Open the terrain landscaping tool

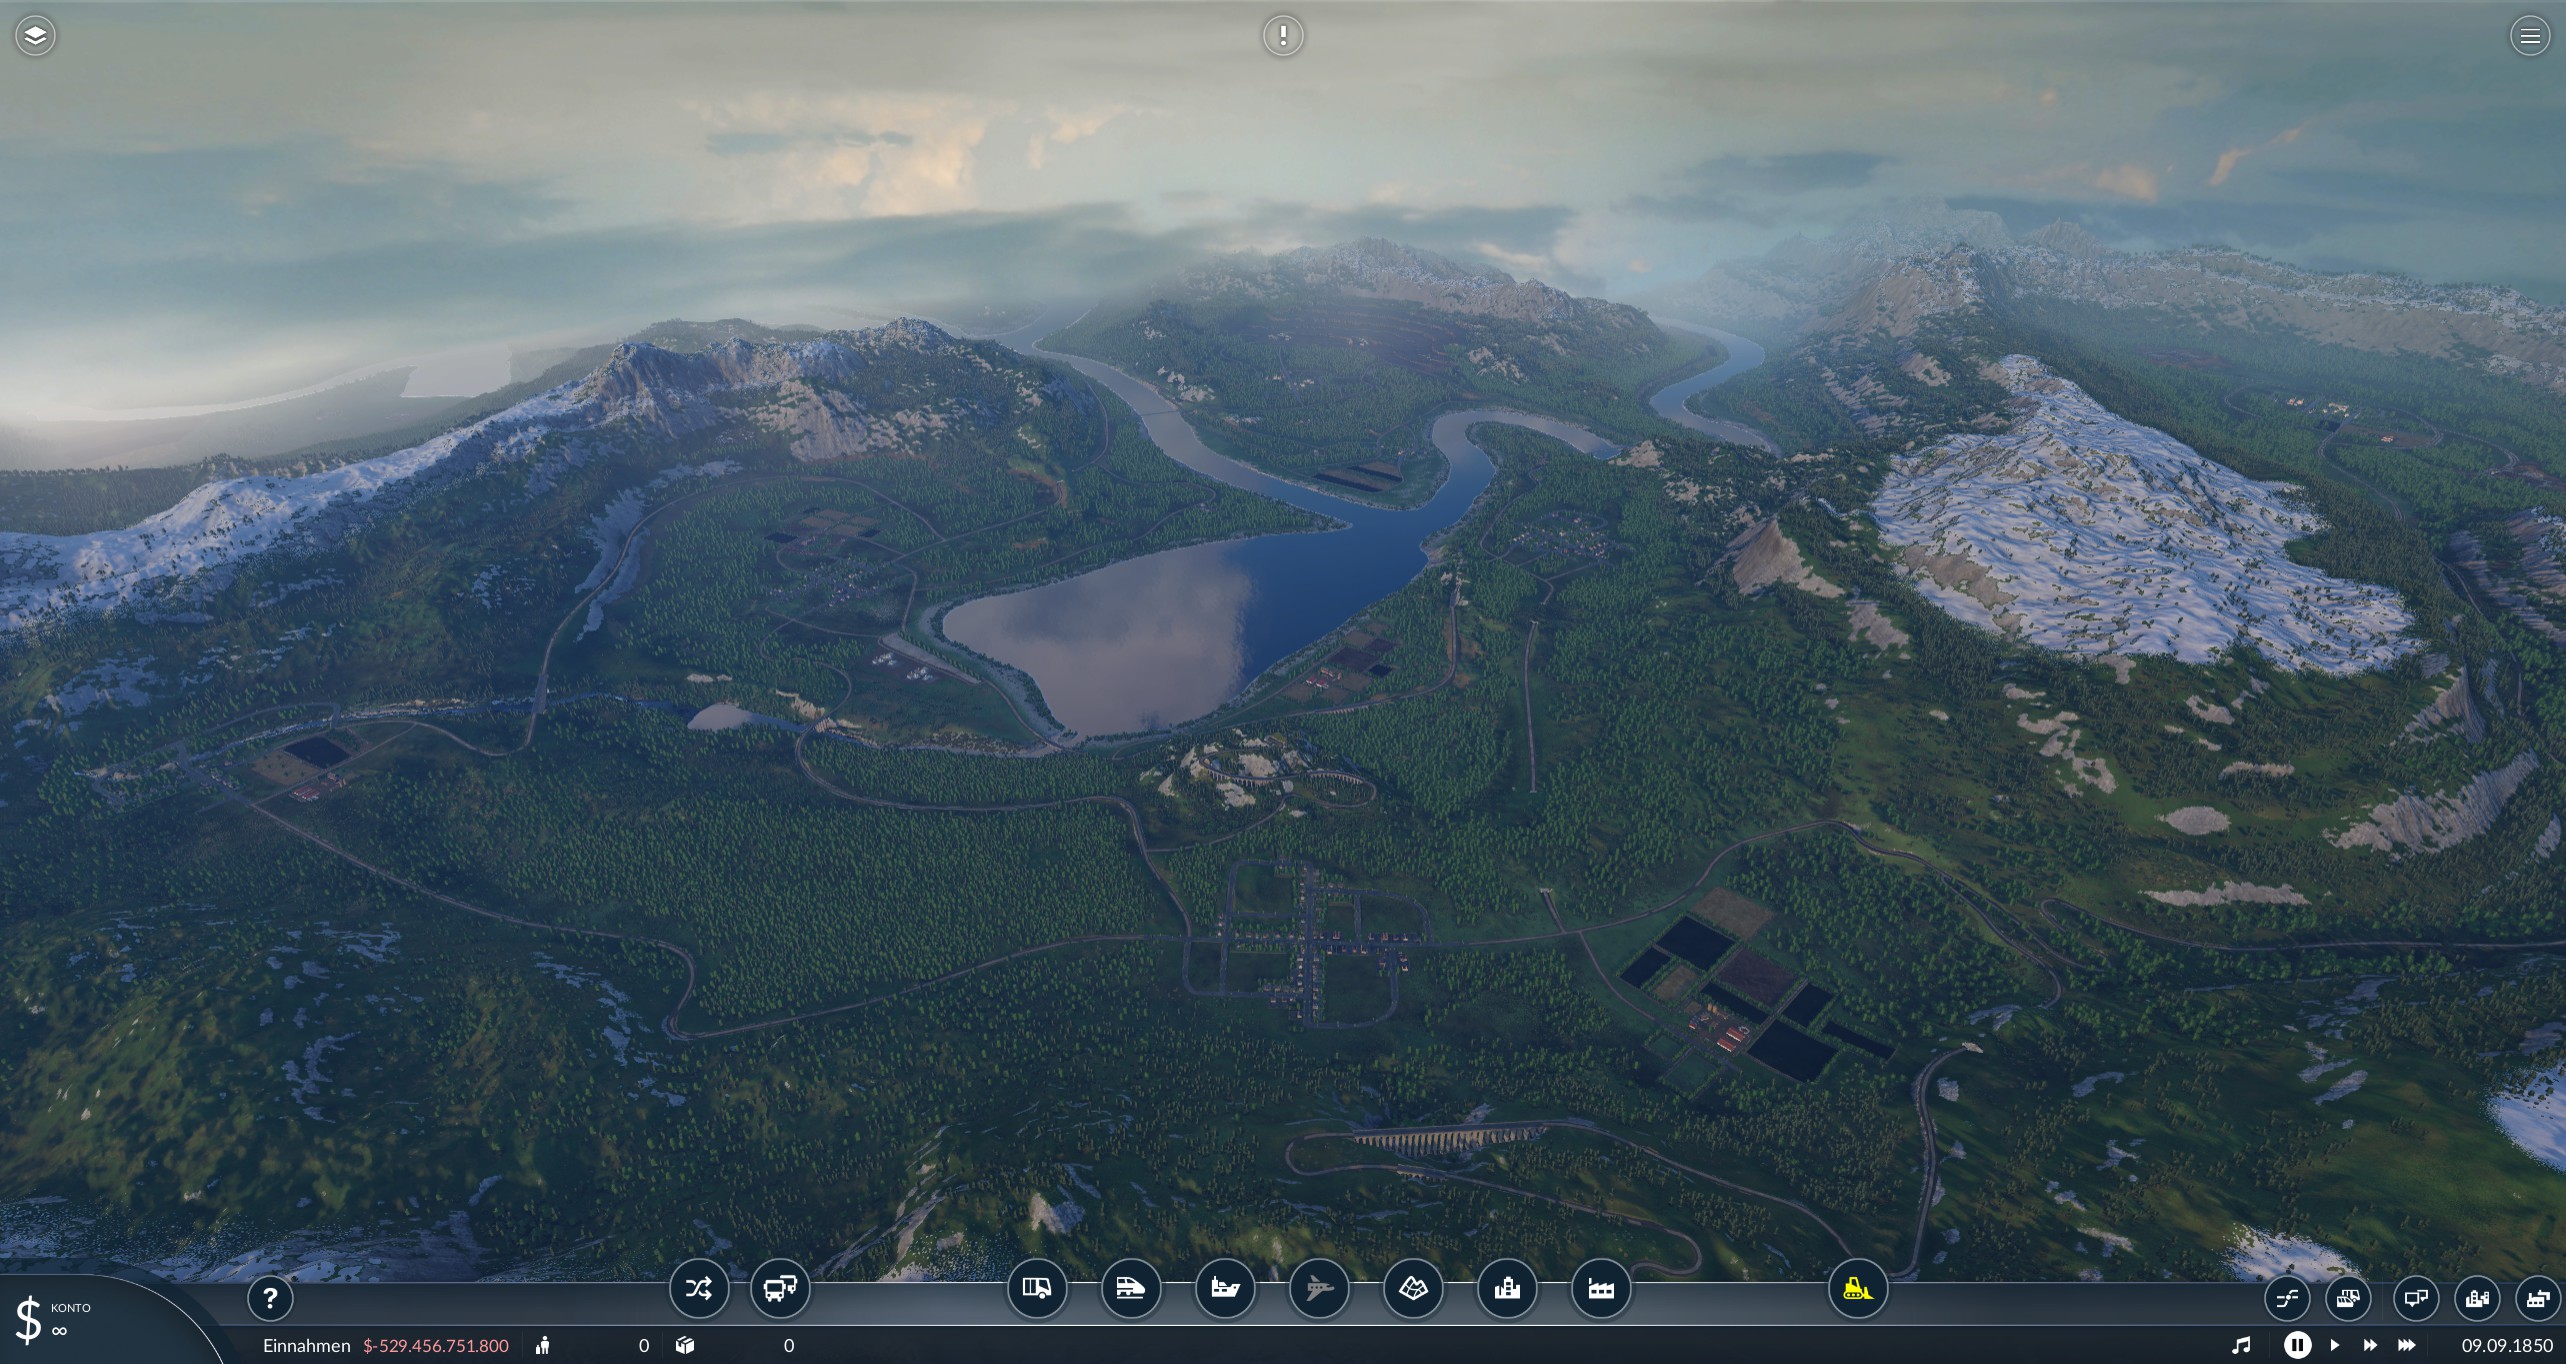point(1413,1289)
